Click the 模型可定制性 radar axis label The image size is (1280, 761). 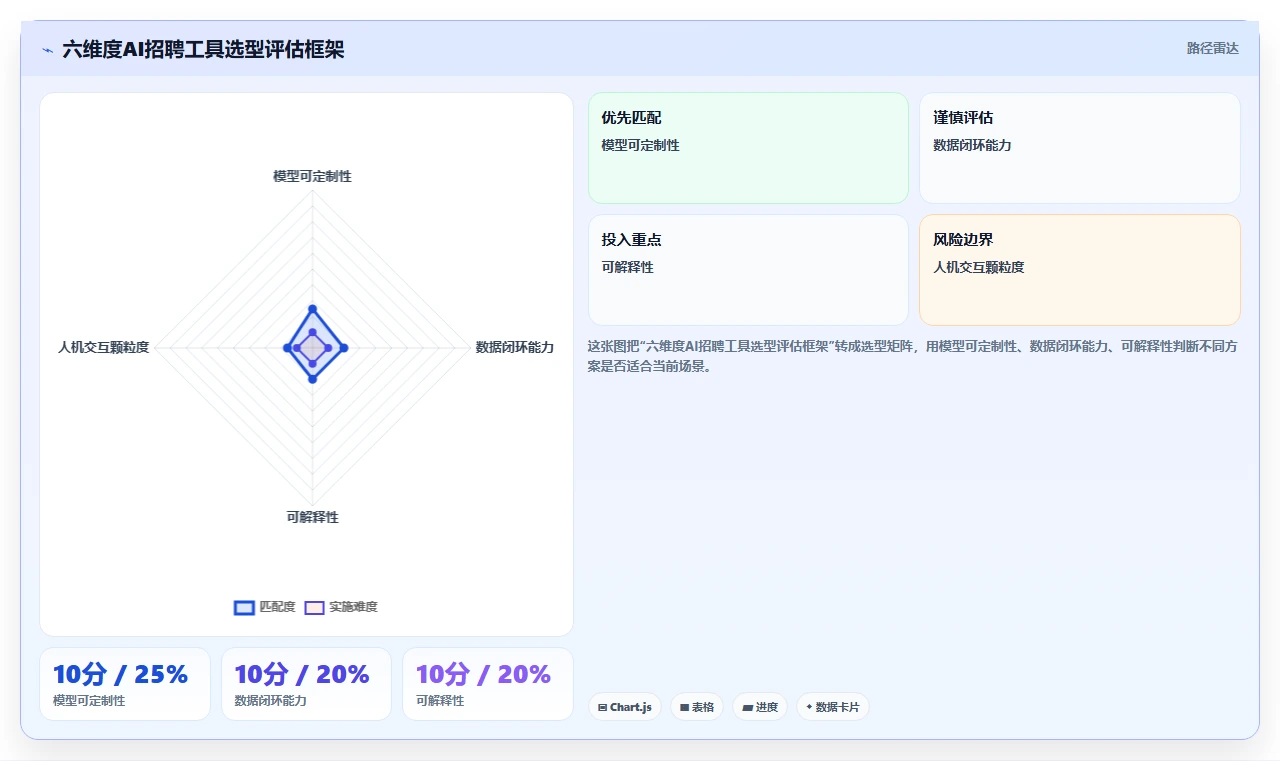[x=312, y=176]
